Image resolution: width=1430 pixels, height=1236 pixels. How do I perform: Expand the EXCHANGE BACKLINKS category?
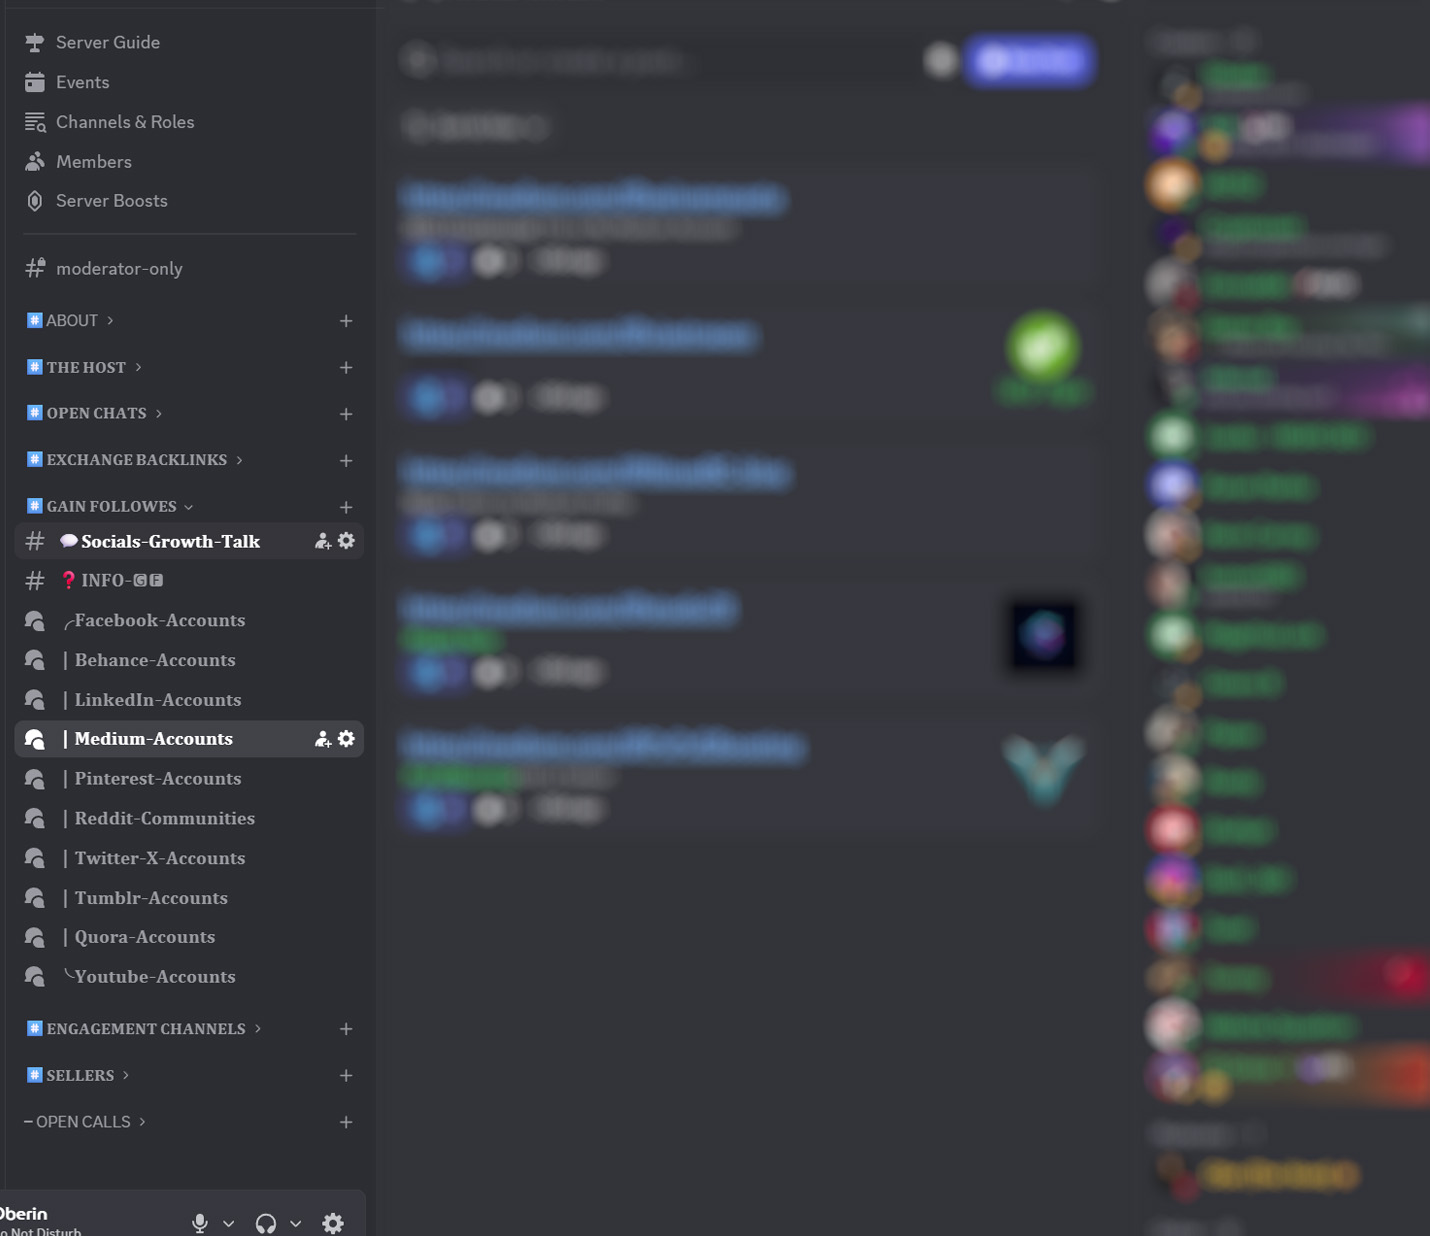pyautogui.click(x=135, y=460)
